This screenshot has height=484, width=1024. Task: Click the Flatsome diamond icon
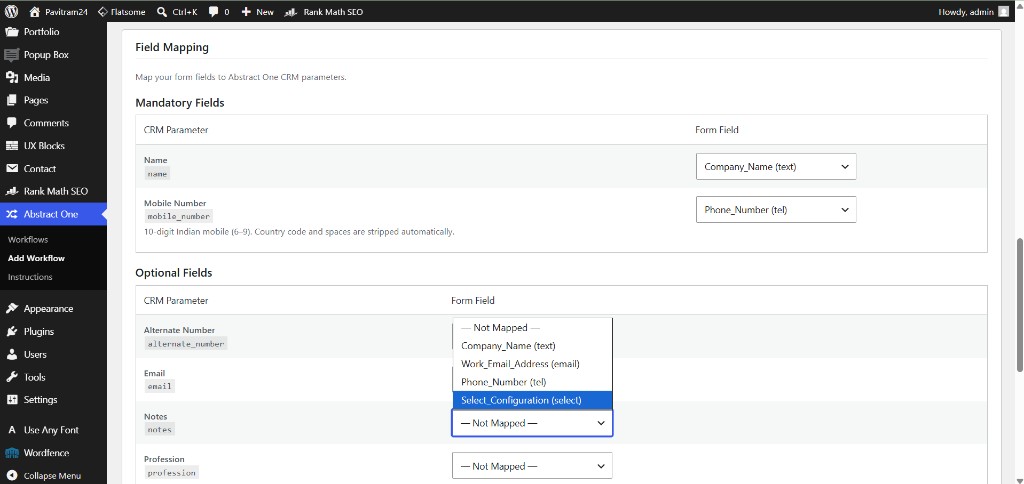(103, 12)
